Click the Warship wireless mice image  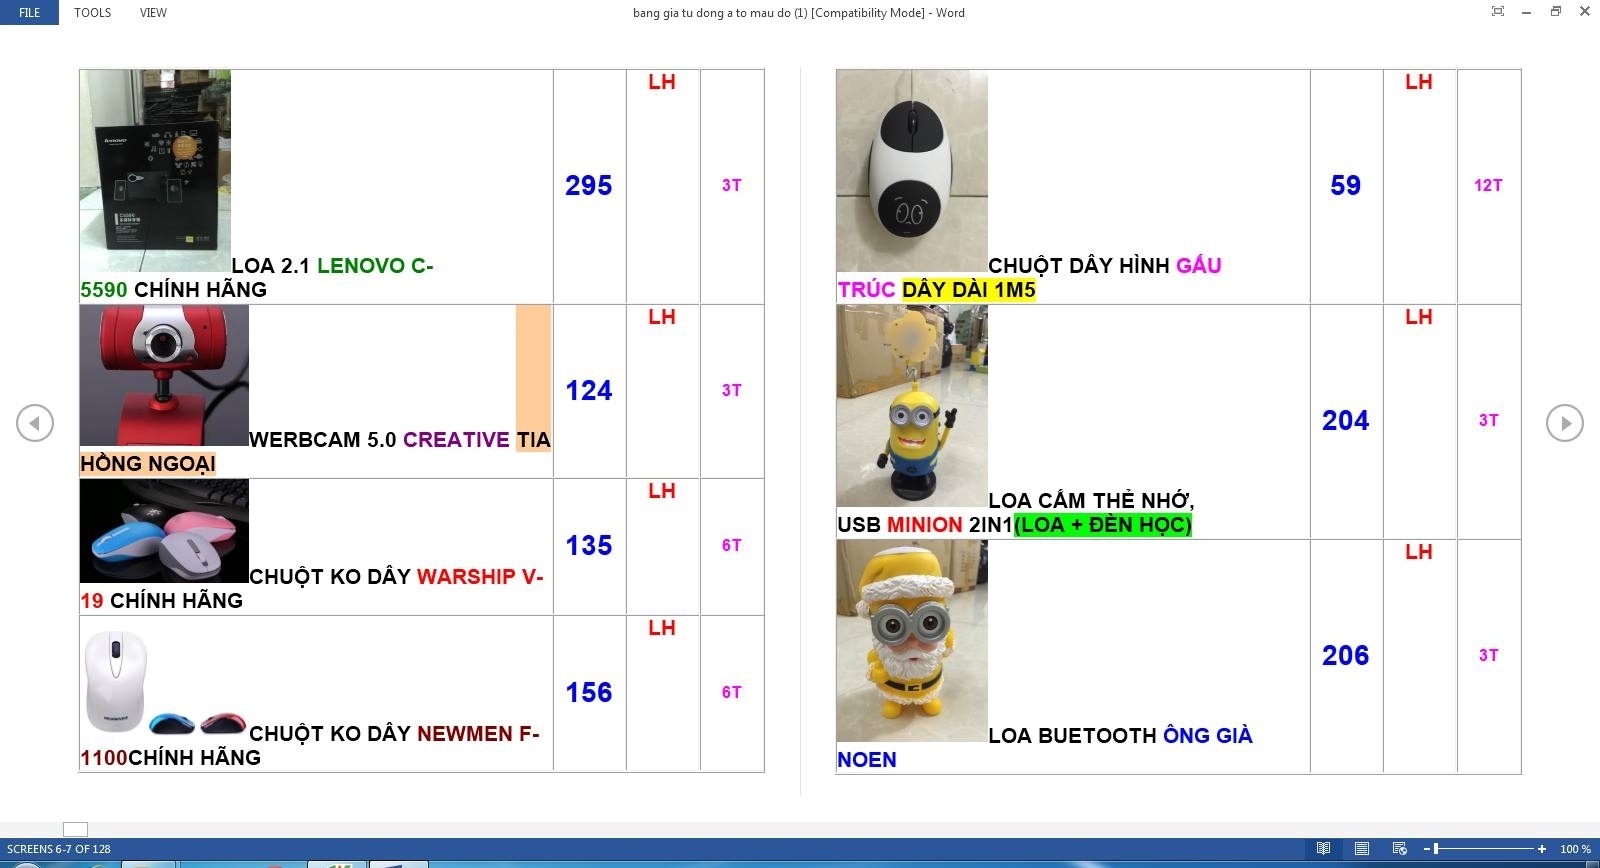tap(164, 531)
